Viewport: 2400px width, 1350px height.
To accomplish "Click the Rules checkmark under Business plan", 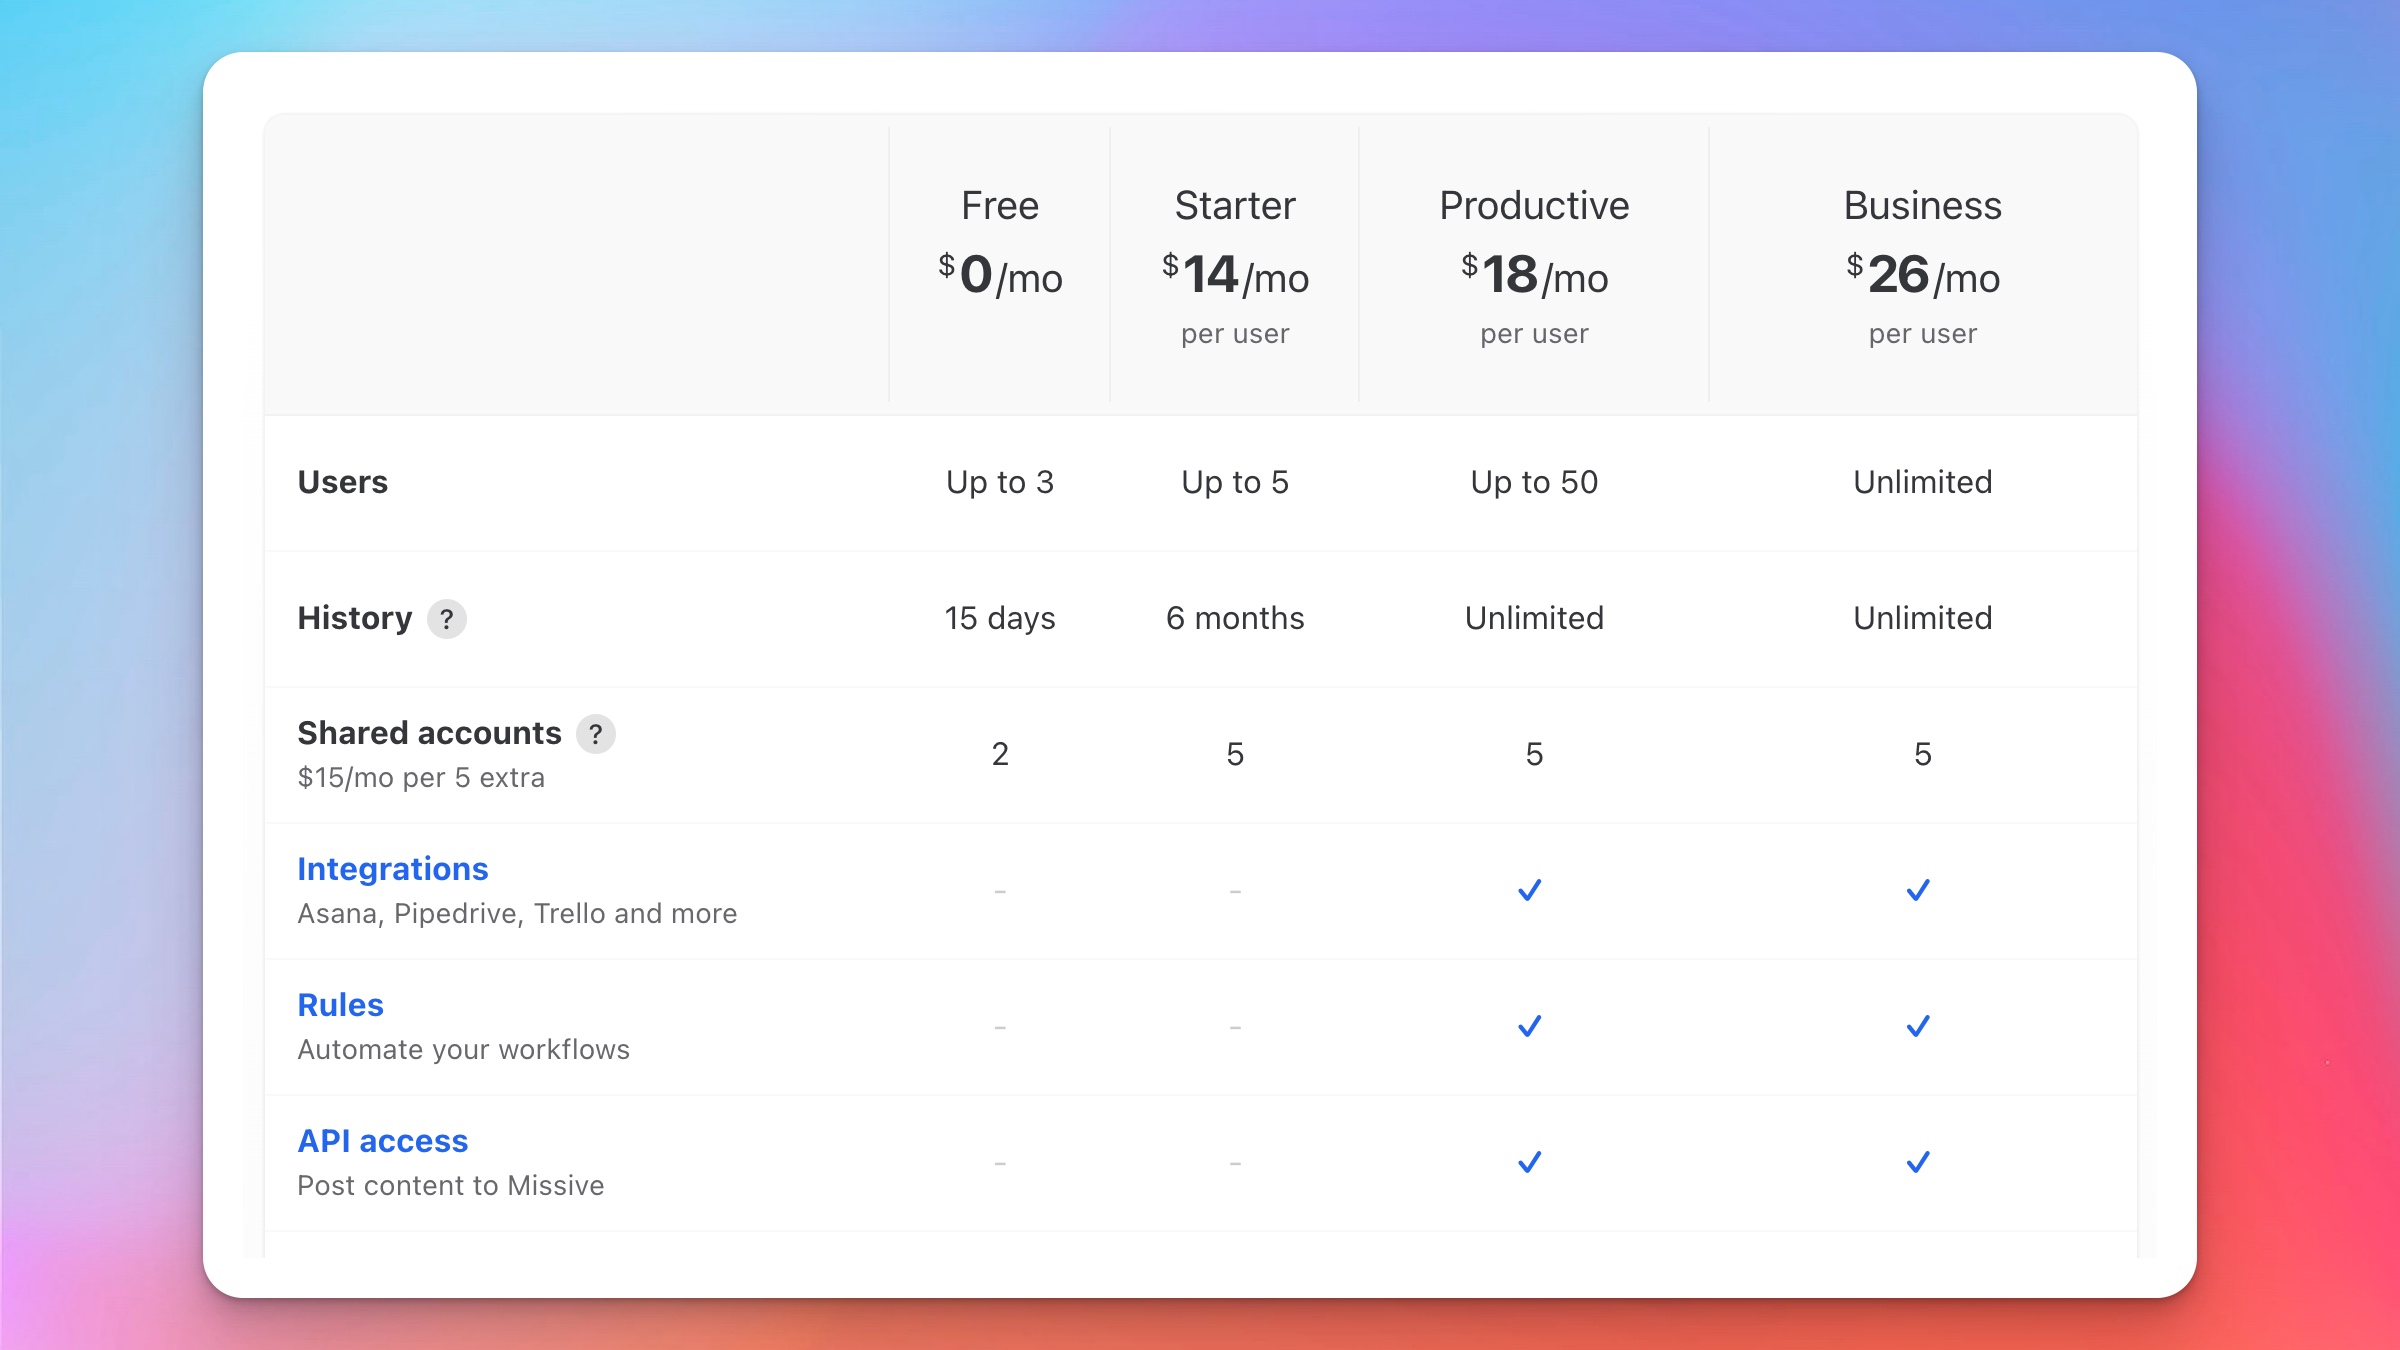I will click(x=1919, y=1025).
